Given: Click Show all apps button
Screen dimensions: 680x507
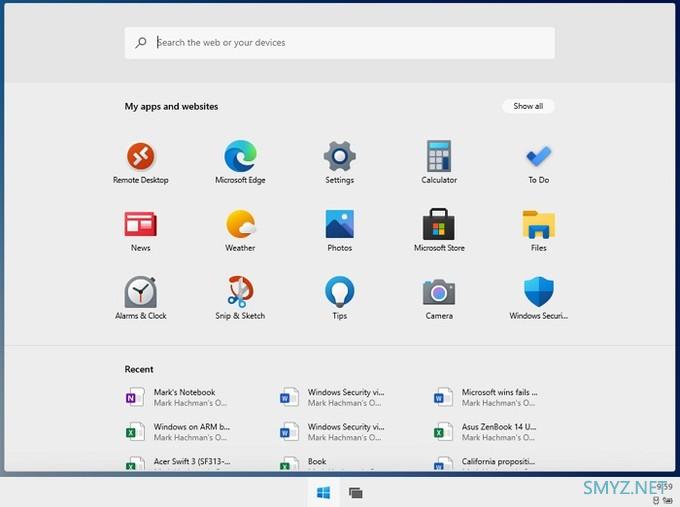Looking at the screenshot, I should click(x=528, y=106).
